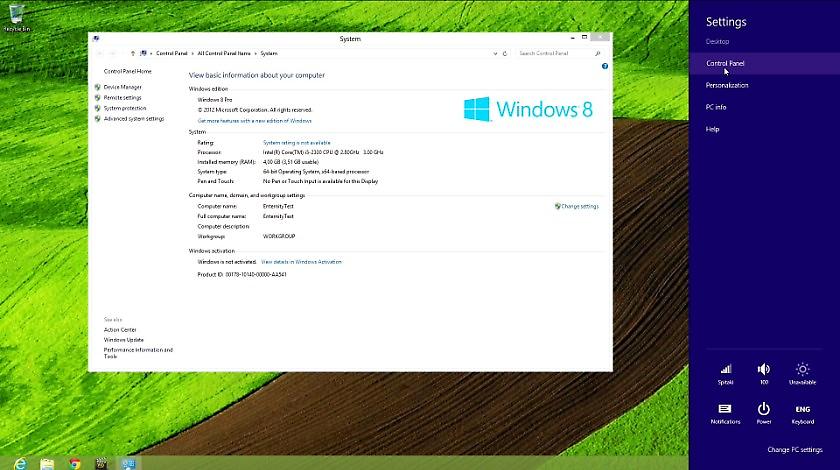The image size is (840, 470).
Task: Open System protection link
Action: click(x=125, y=108)
